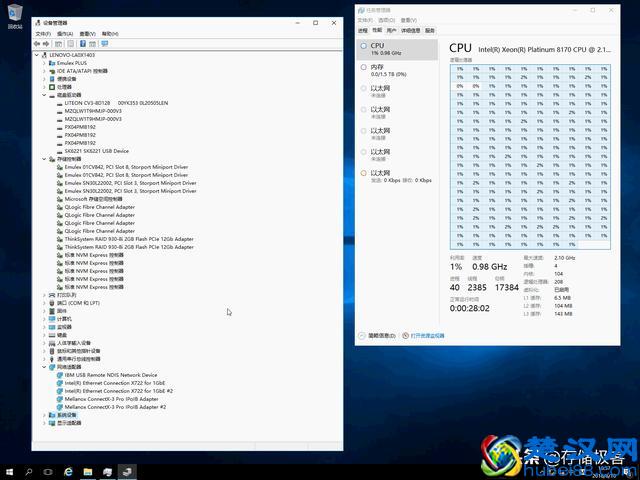
Task: Select the IBM USB Remote NDIS Network Device
Action: [98, 375]
